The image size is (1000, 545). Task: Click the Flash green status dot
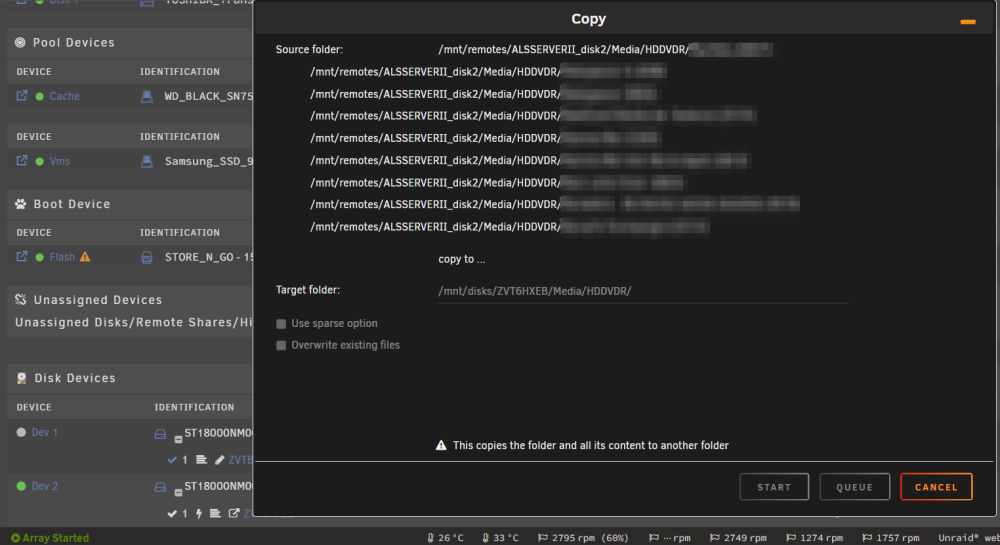coord(40,258)
